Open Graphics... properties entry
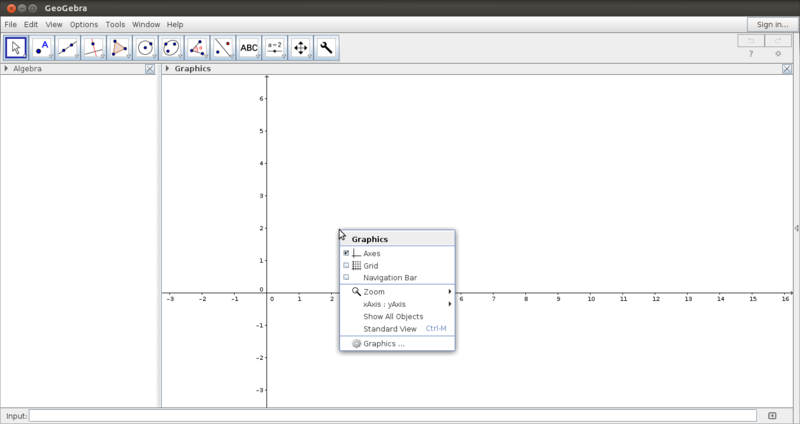800x424 pixels. click(x=397, y=344)
